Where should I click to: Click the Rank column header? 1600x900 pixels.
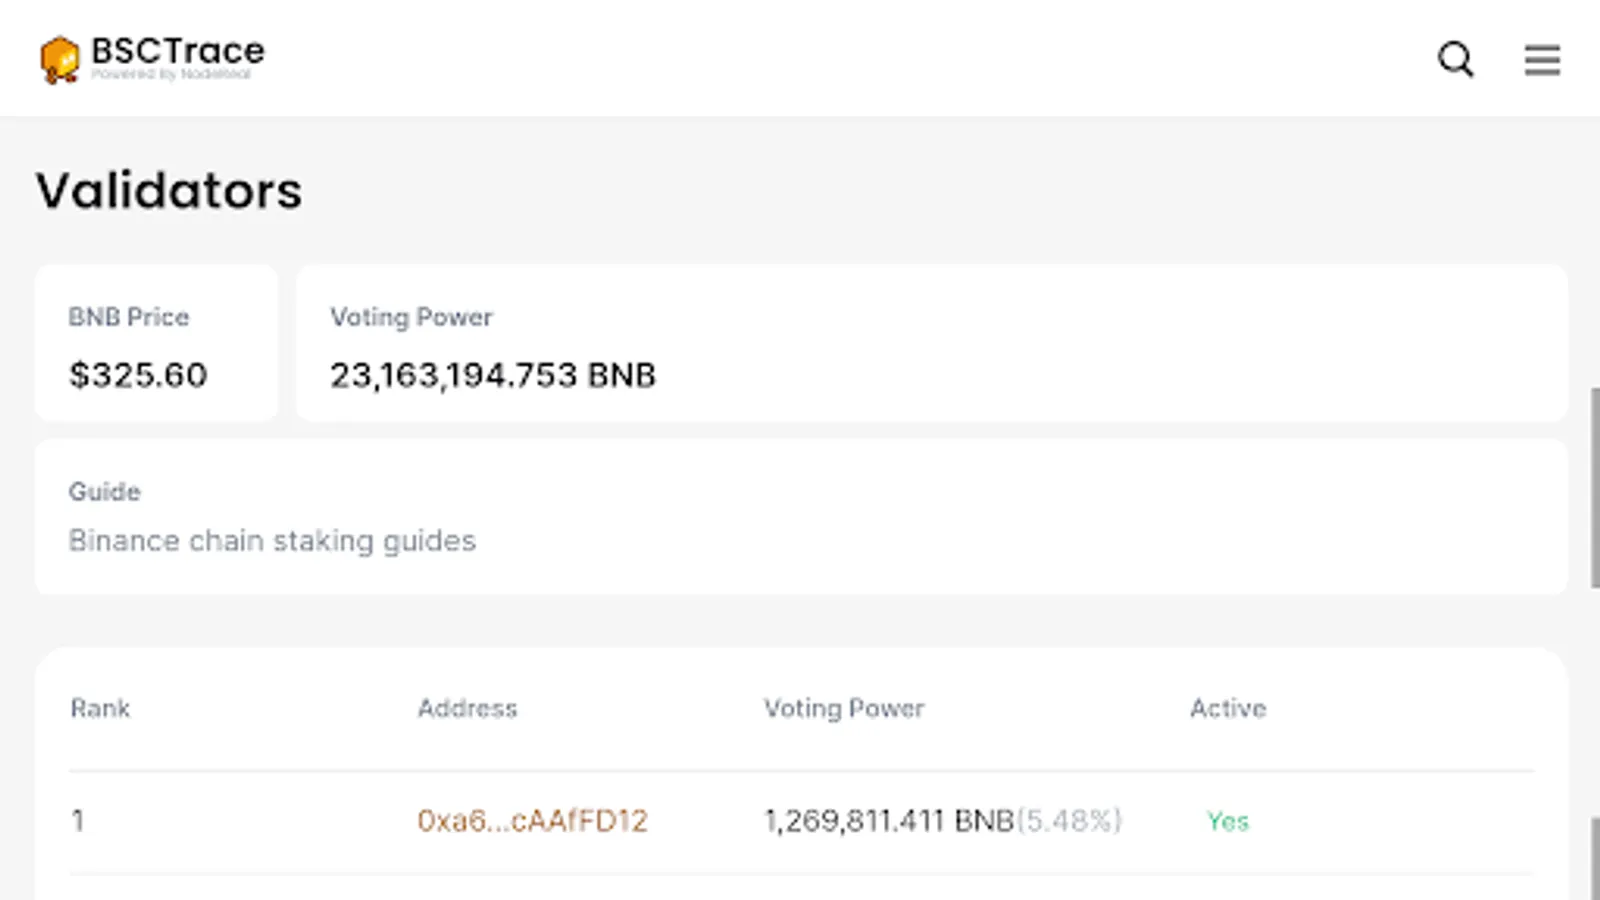(100, 709)
